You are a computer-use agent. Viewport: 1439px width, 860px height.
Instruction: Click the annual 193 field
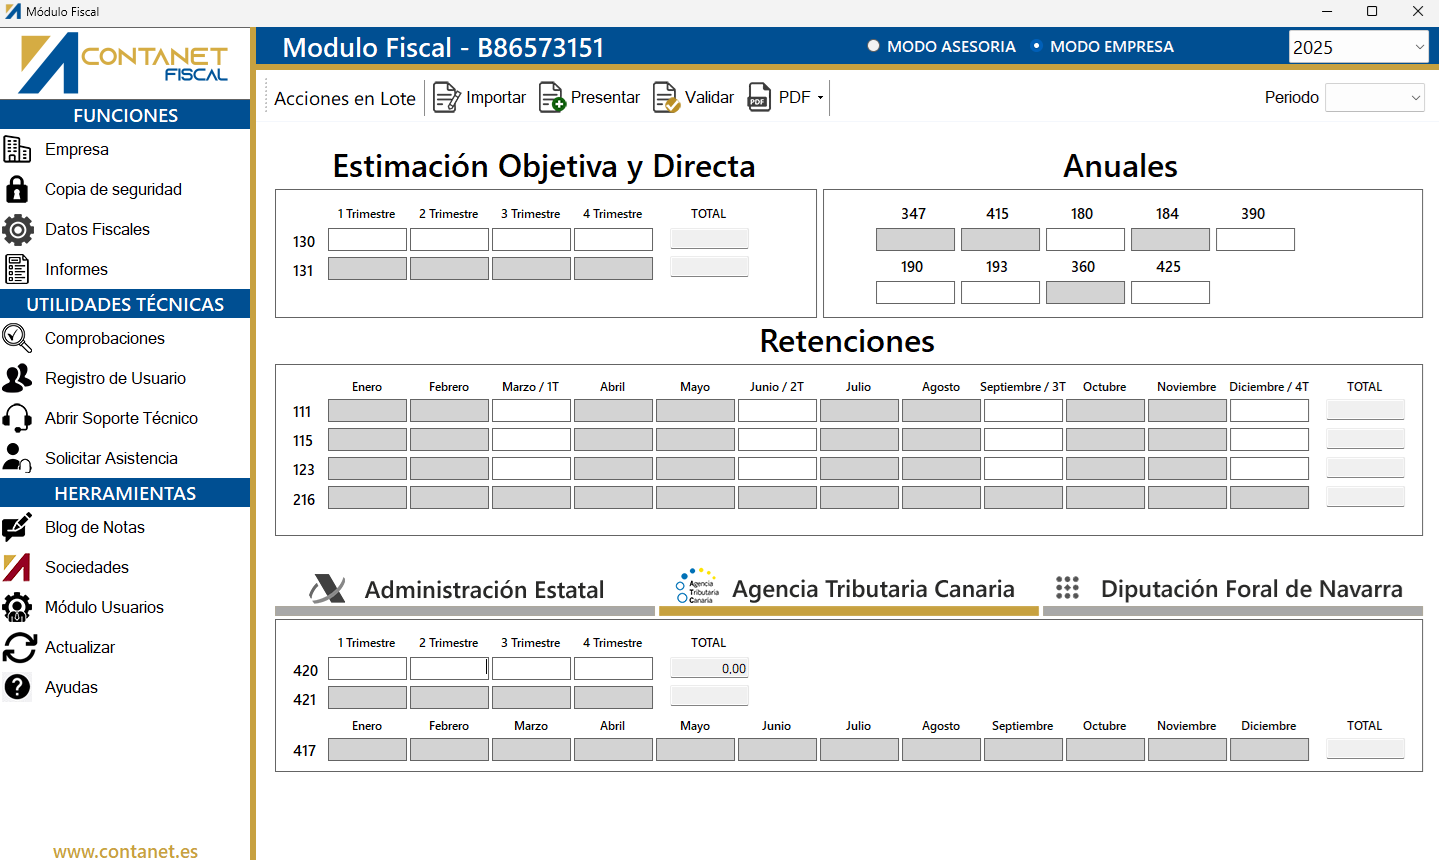click(1000, 293)
